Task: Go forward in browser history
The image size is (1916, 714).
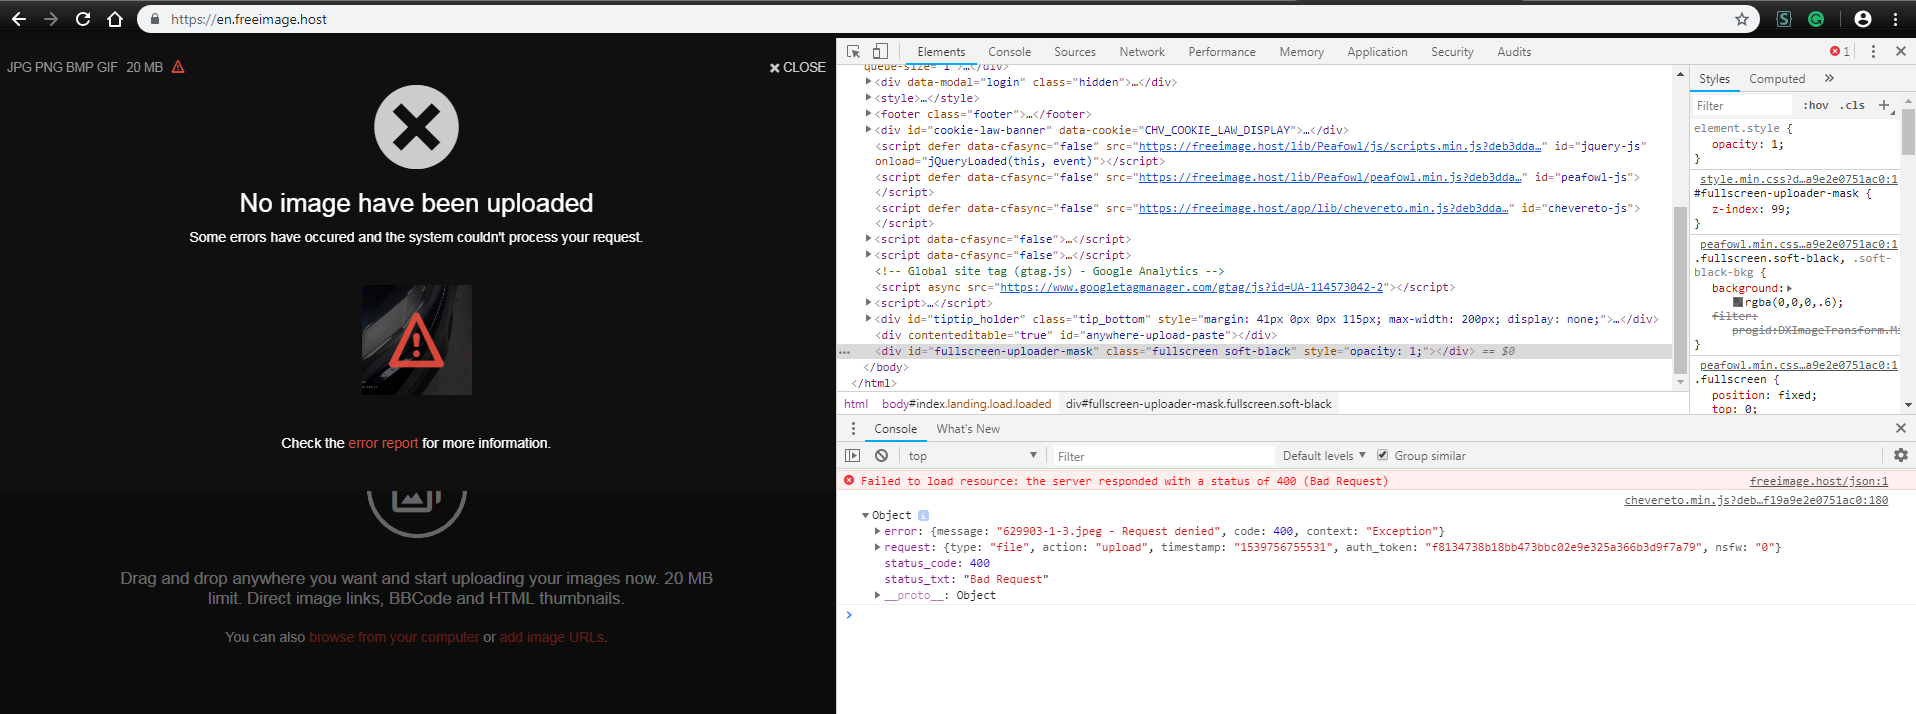Action: click(x=51, y=19)
